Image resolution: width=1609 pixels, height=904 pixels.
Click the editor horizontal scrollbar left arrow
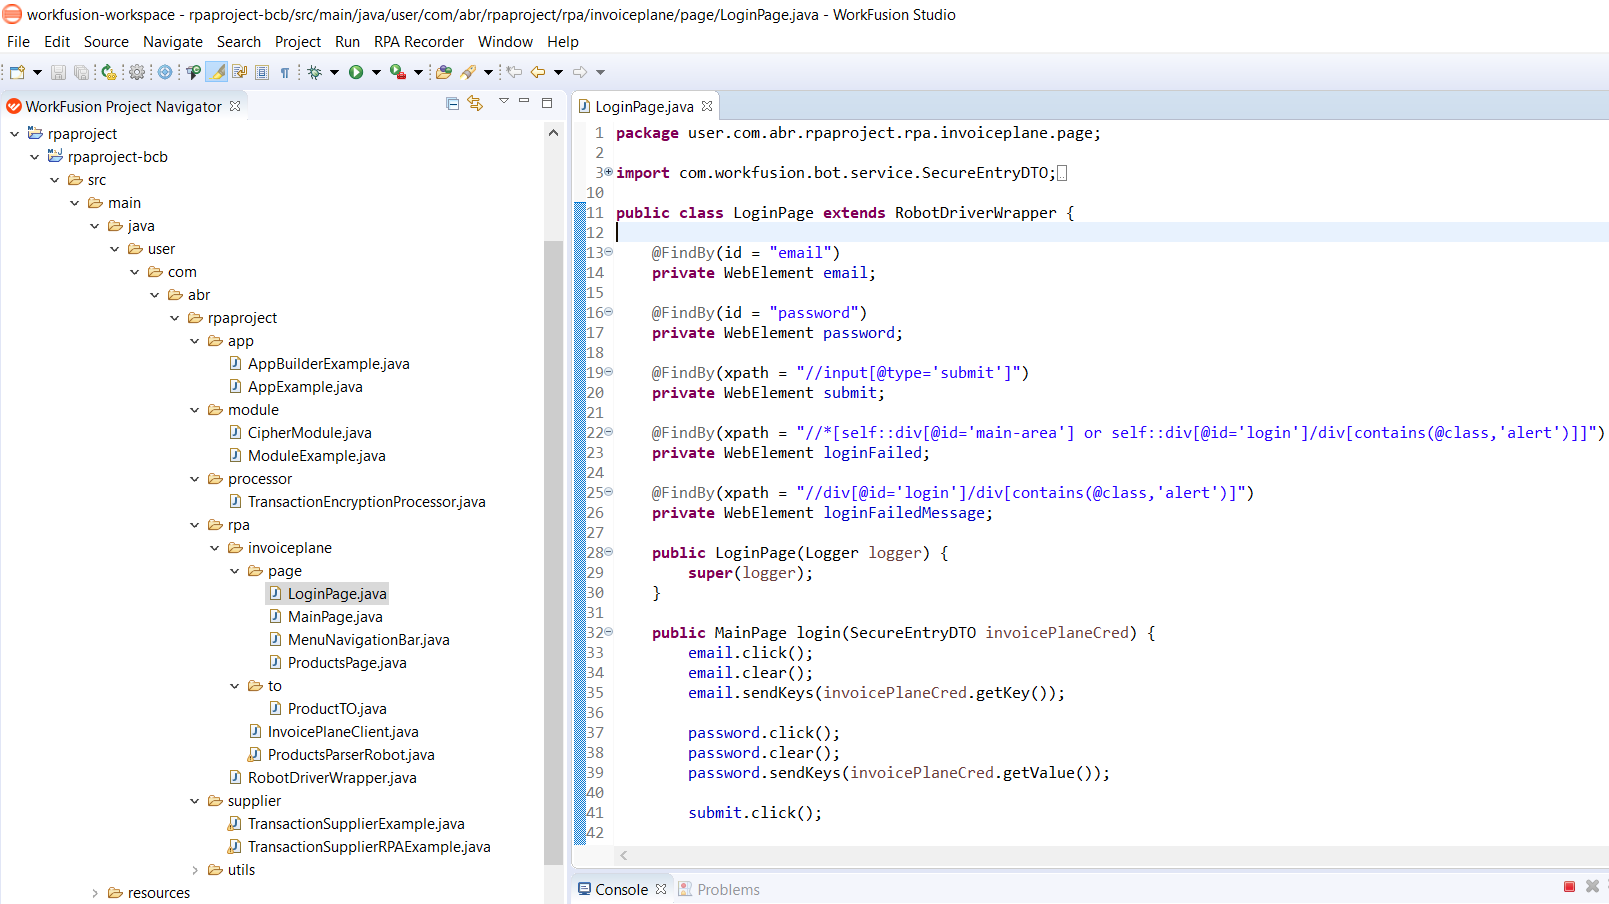point(624,856)
